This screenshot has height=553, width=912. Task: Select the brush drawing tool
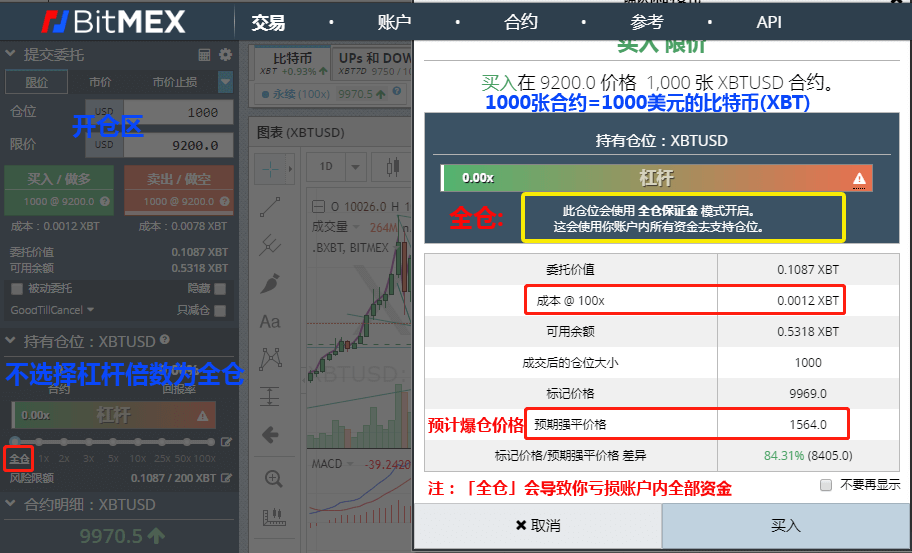270,284
